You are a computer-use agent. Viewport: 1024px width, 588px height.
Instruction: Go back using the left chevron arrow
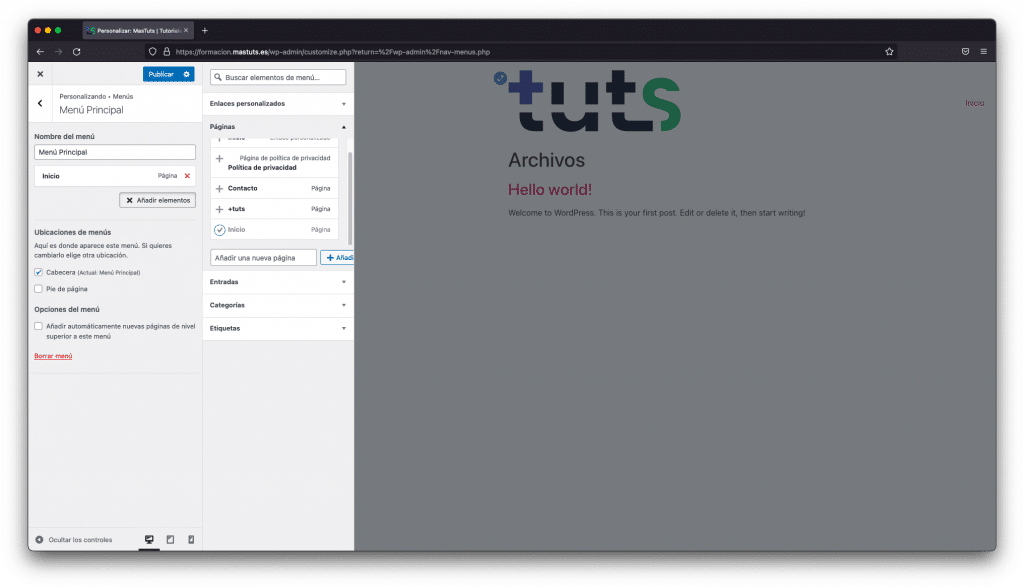coord(40,103)
